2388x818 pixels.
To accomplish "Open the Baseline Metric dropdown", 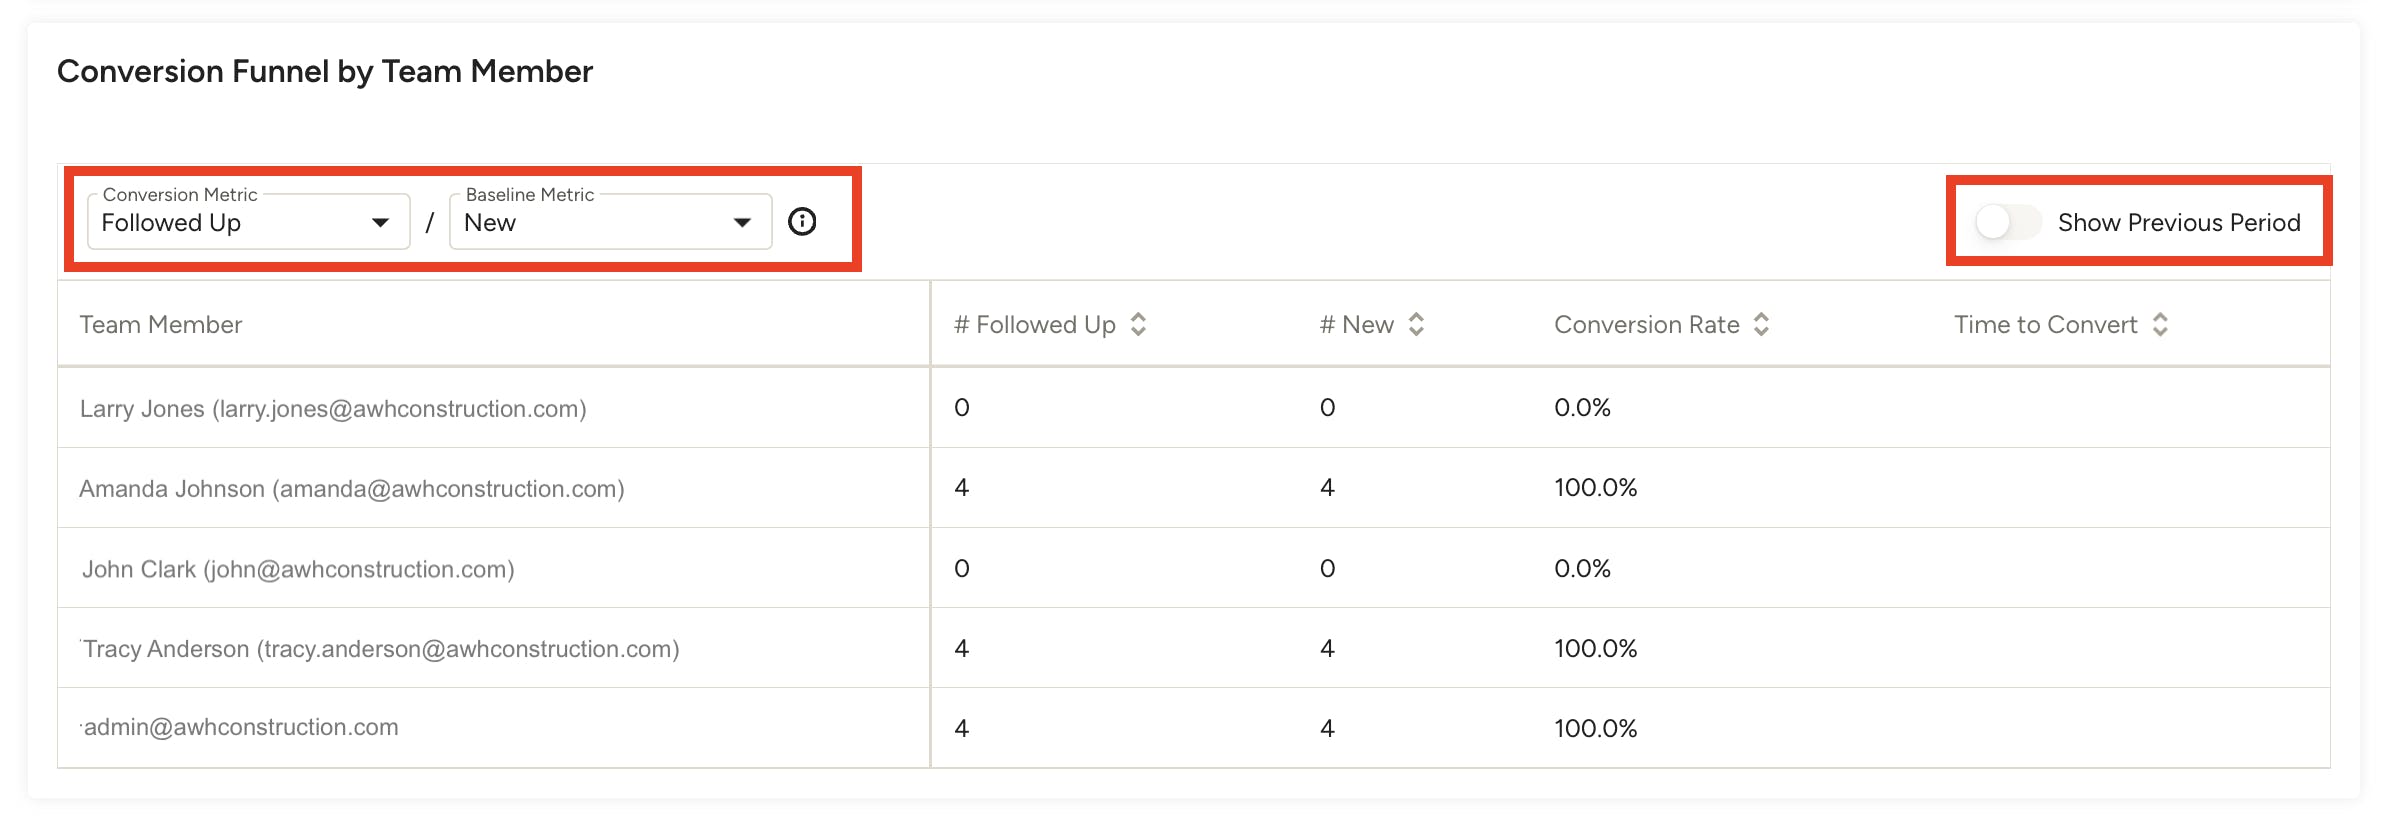I will (592, 222).
